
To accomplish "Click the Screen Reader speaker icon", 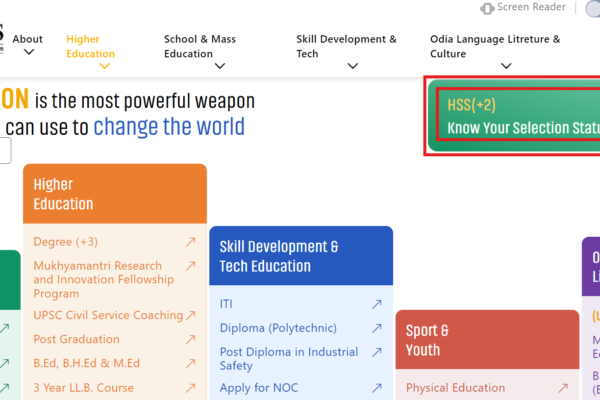I will pos(487,8).
